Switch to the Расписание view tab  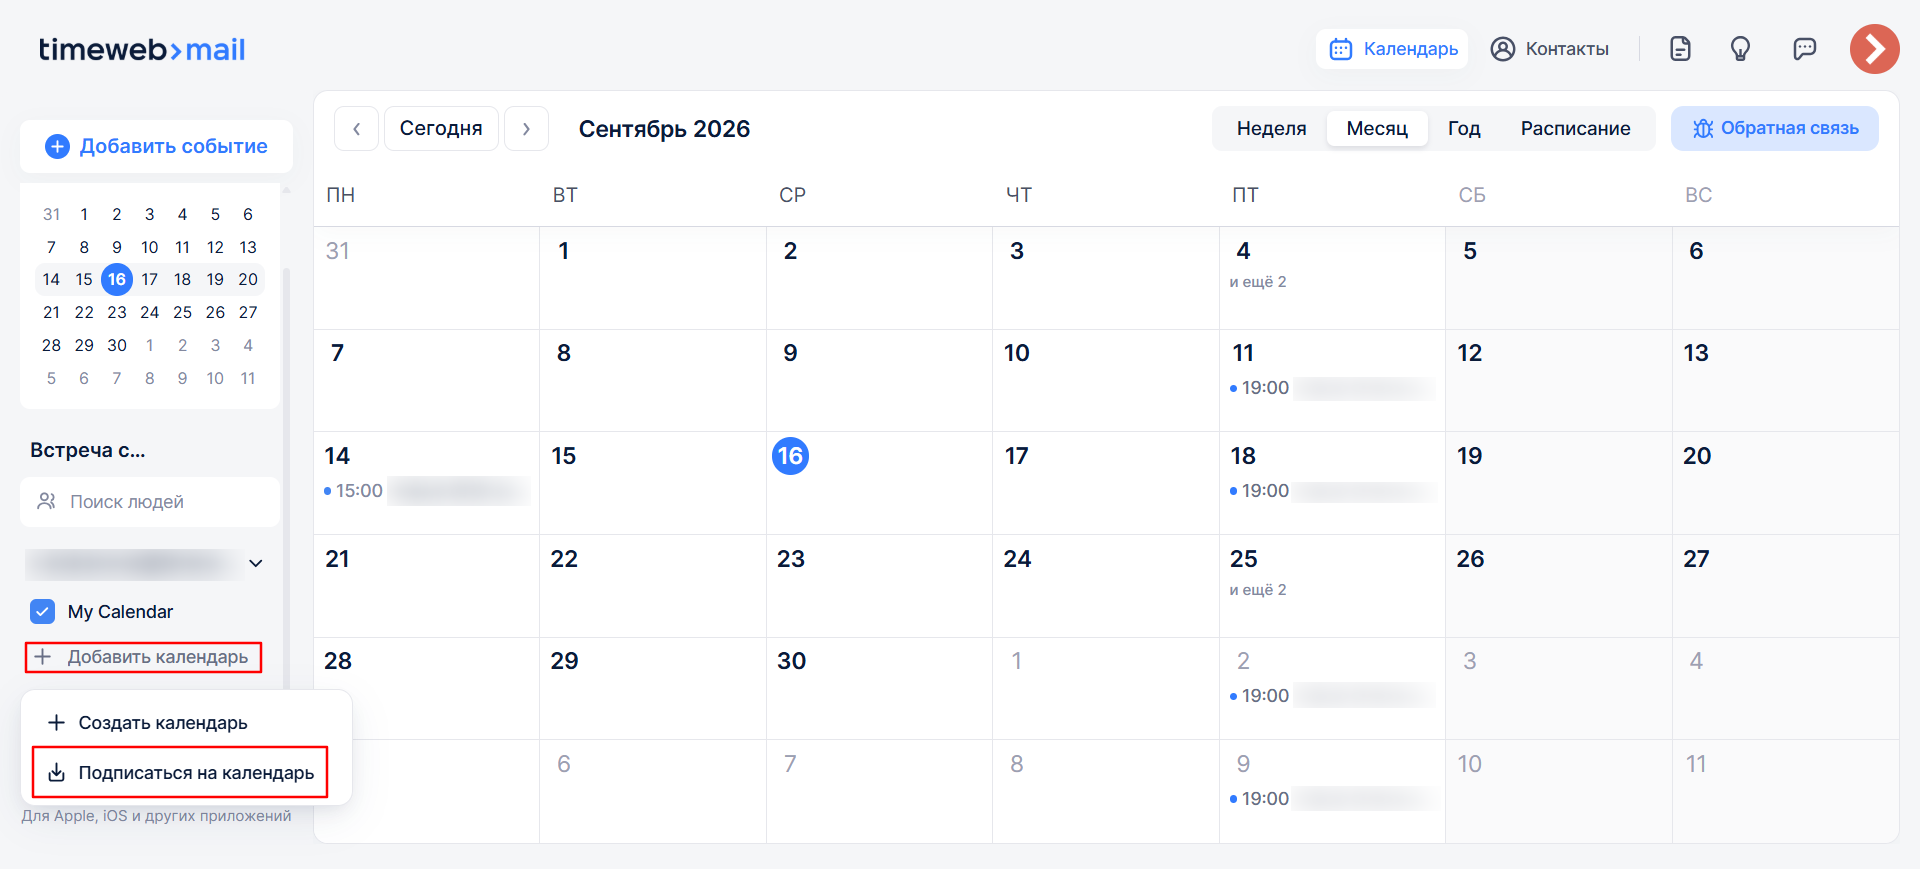[x=1575, y=129]
